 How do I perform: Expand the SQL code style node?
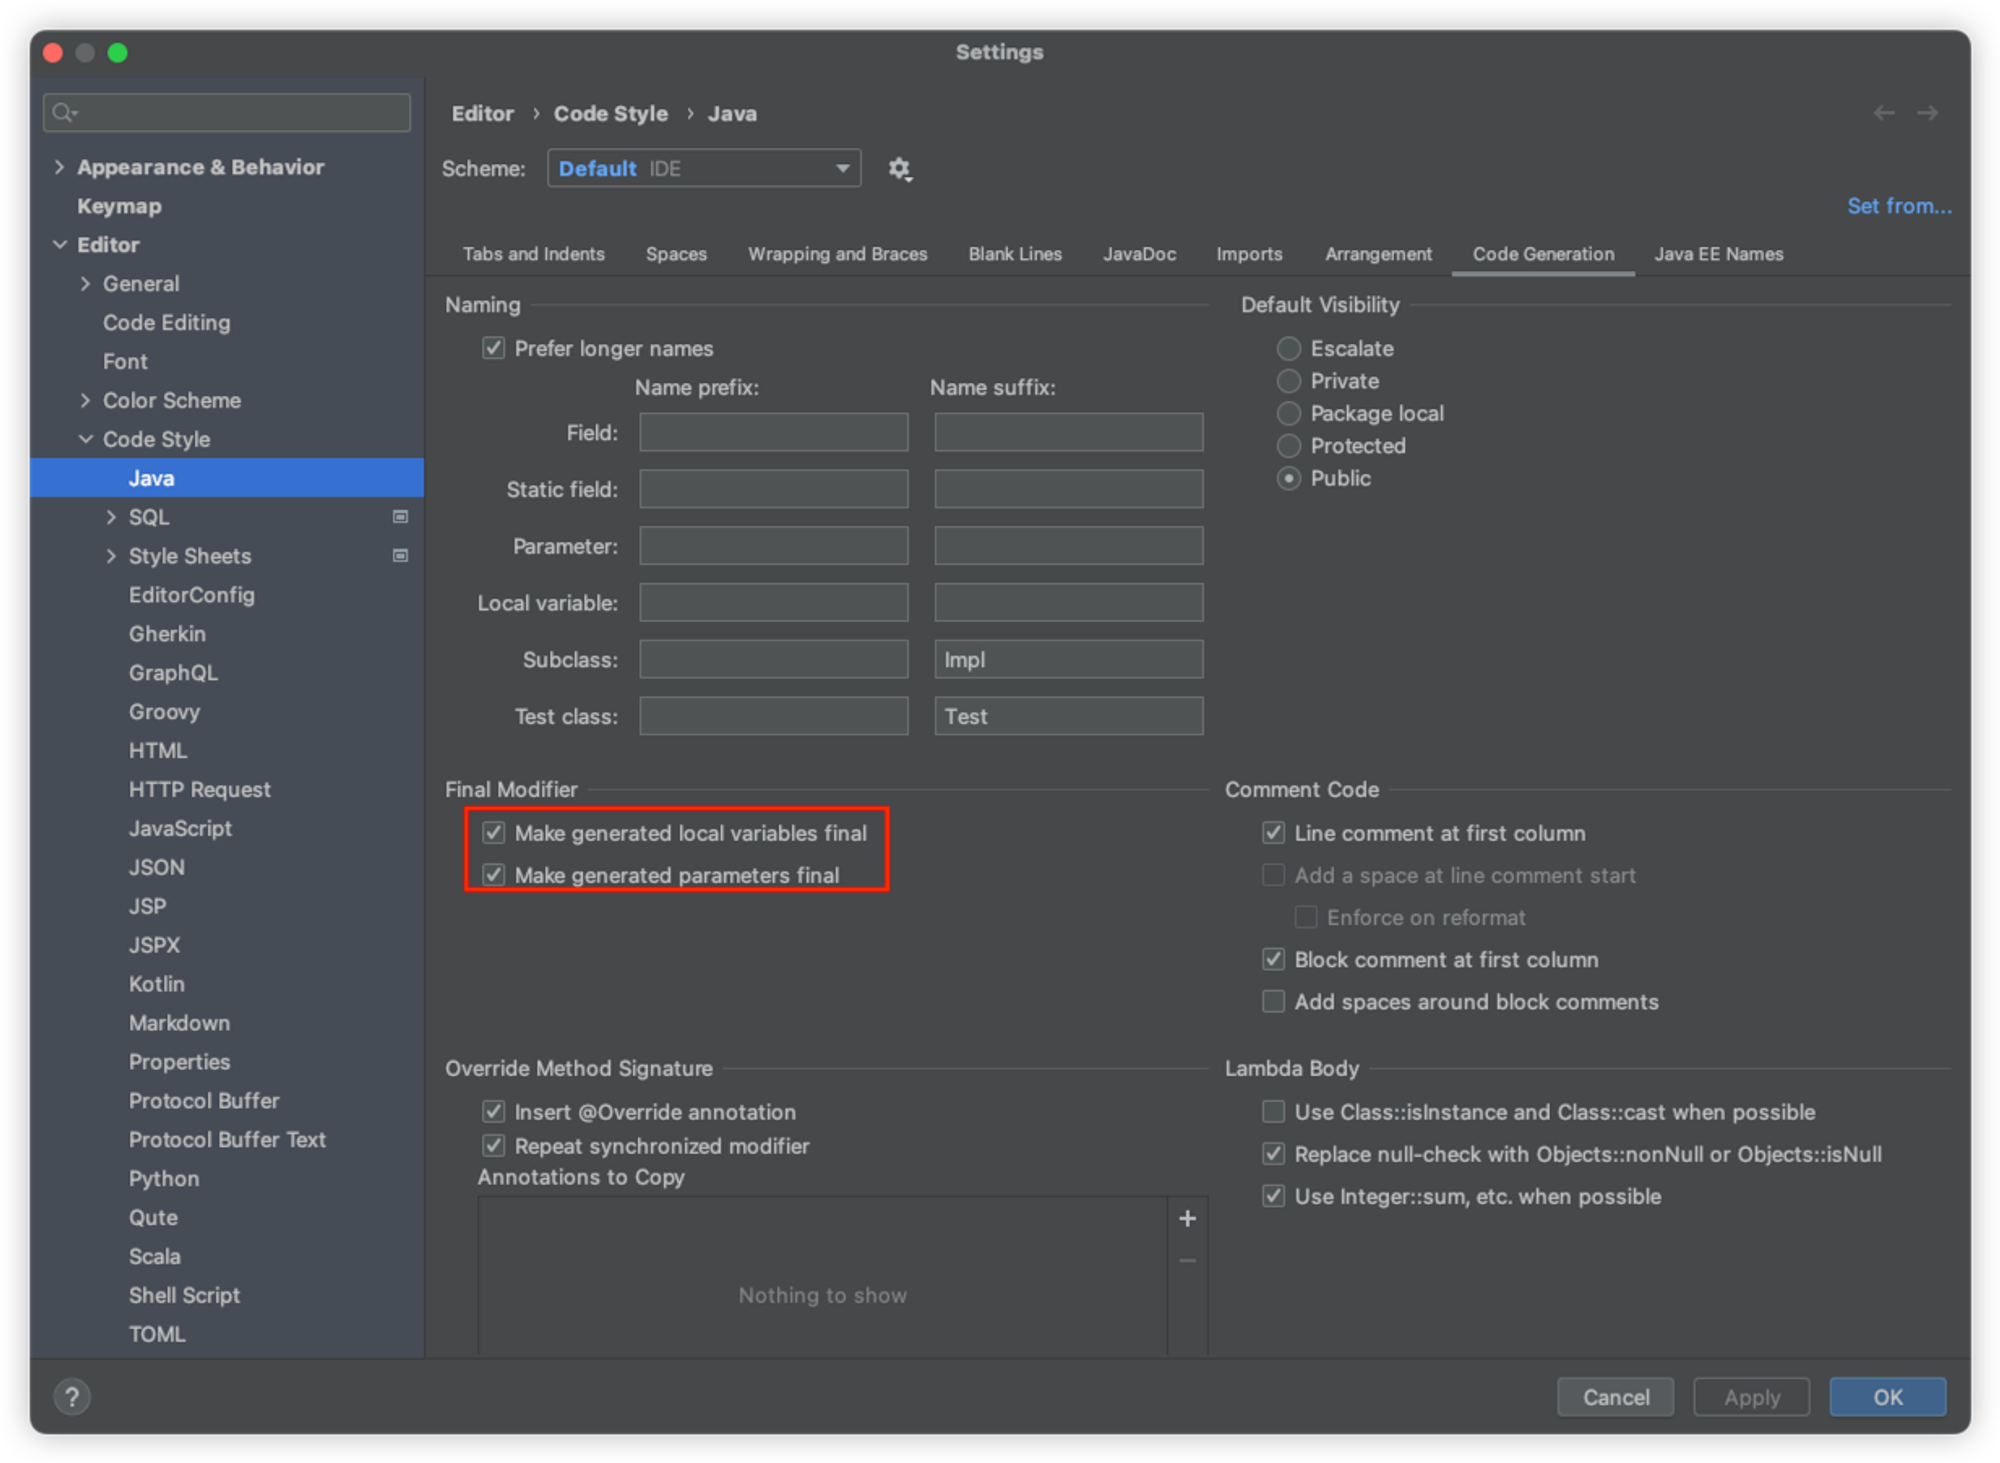(111, 517)
